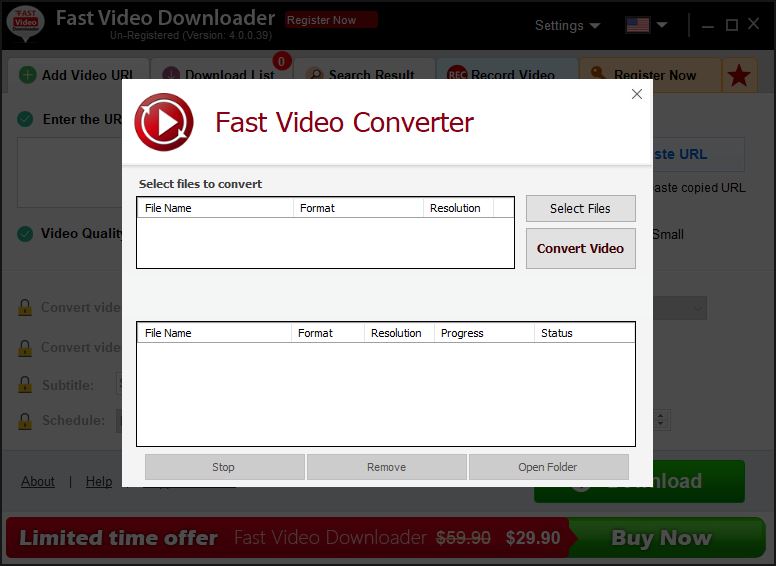
Task: Open the convert format dropdown in main window
Action: point(680,309)
